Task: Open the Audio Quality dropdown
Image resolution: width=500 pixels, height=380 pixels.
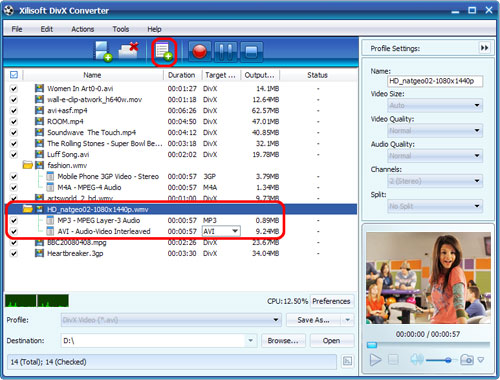Action: (435, 155)
